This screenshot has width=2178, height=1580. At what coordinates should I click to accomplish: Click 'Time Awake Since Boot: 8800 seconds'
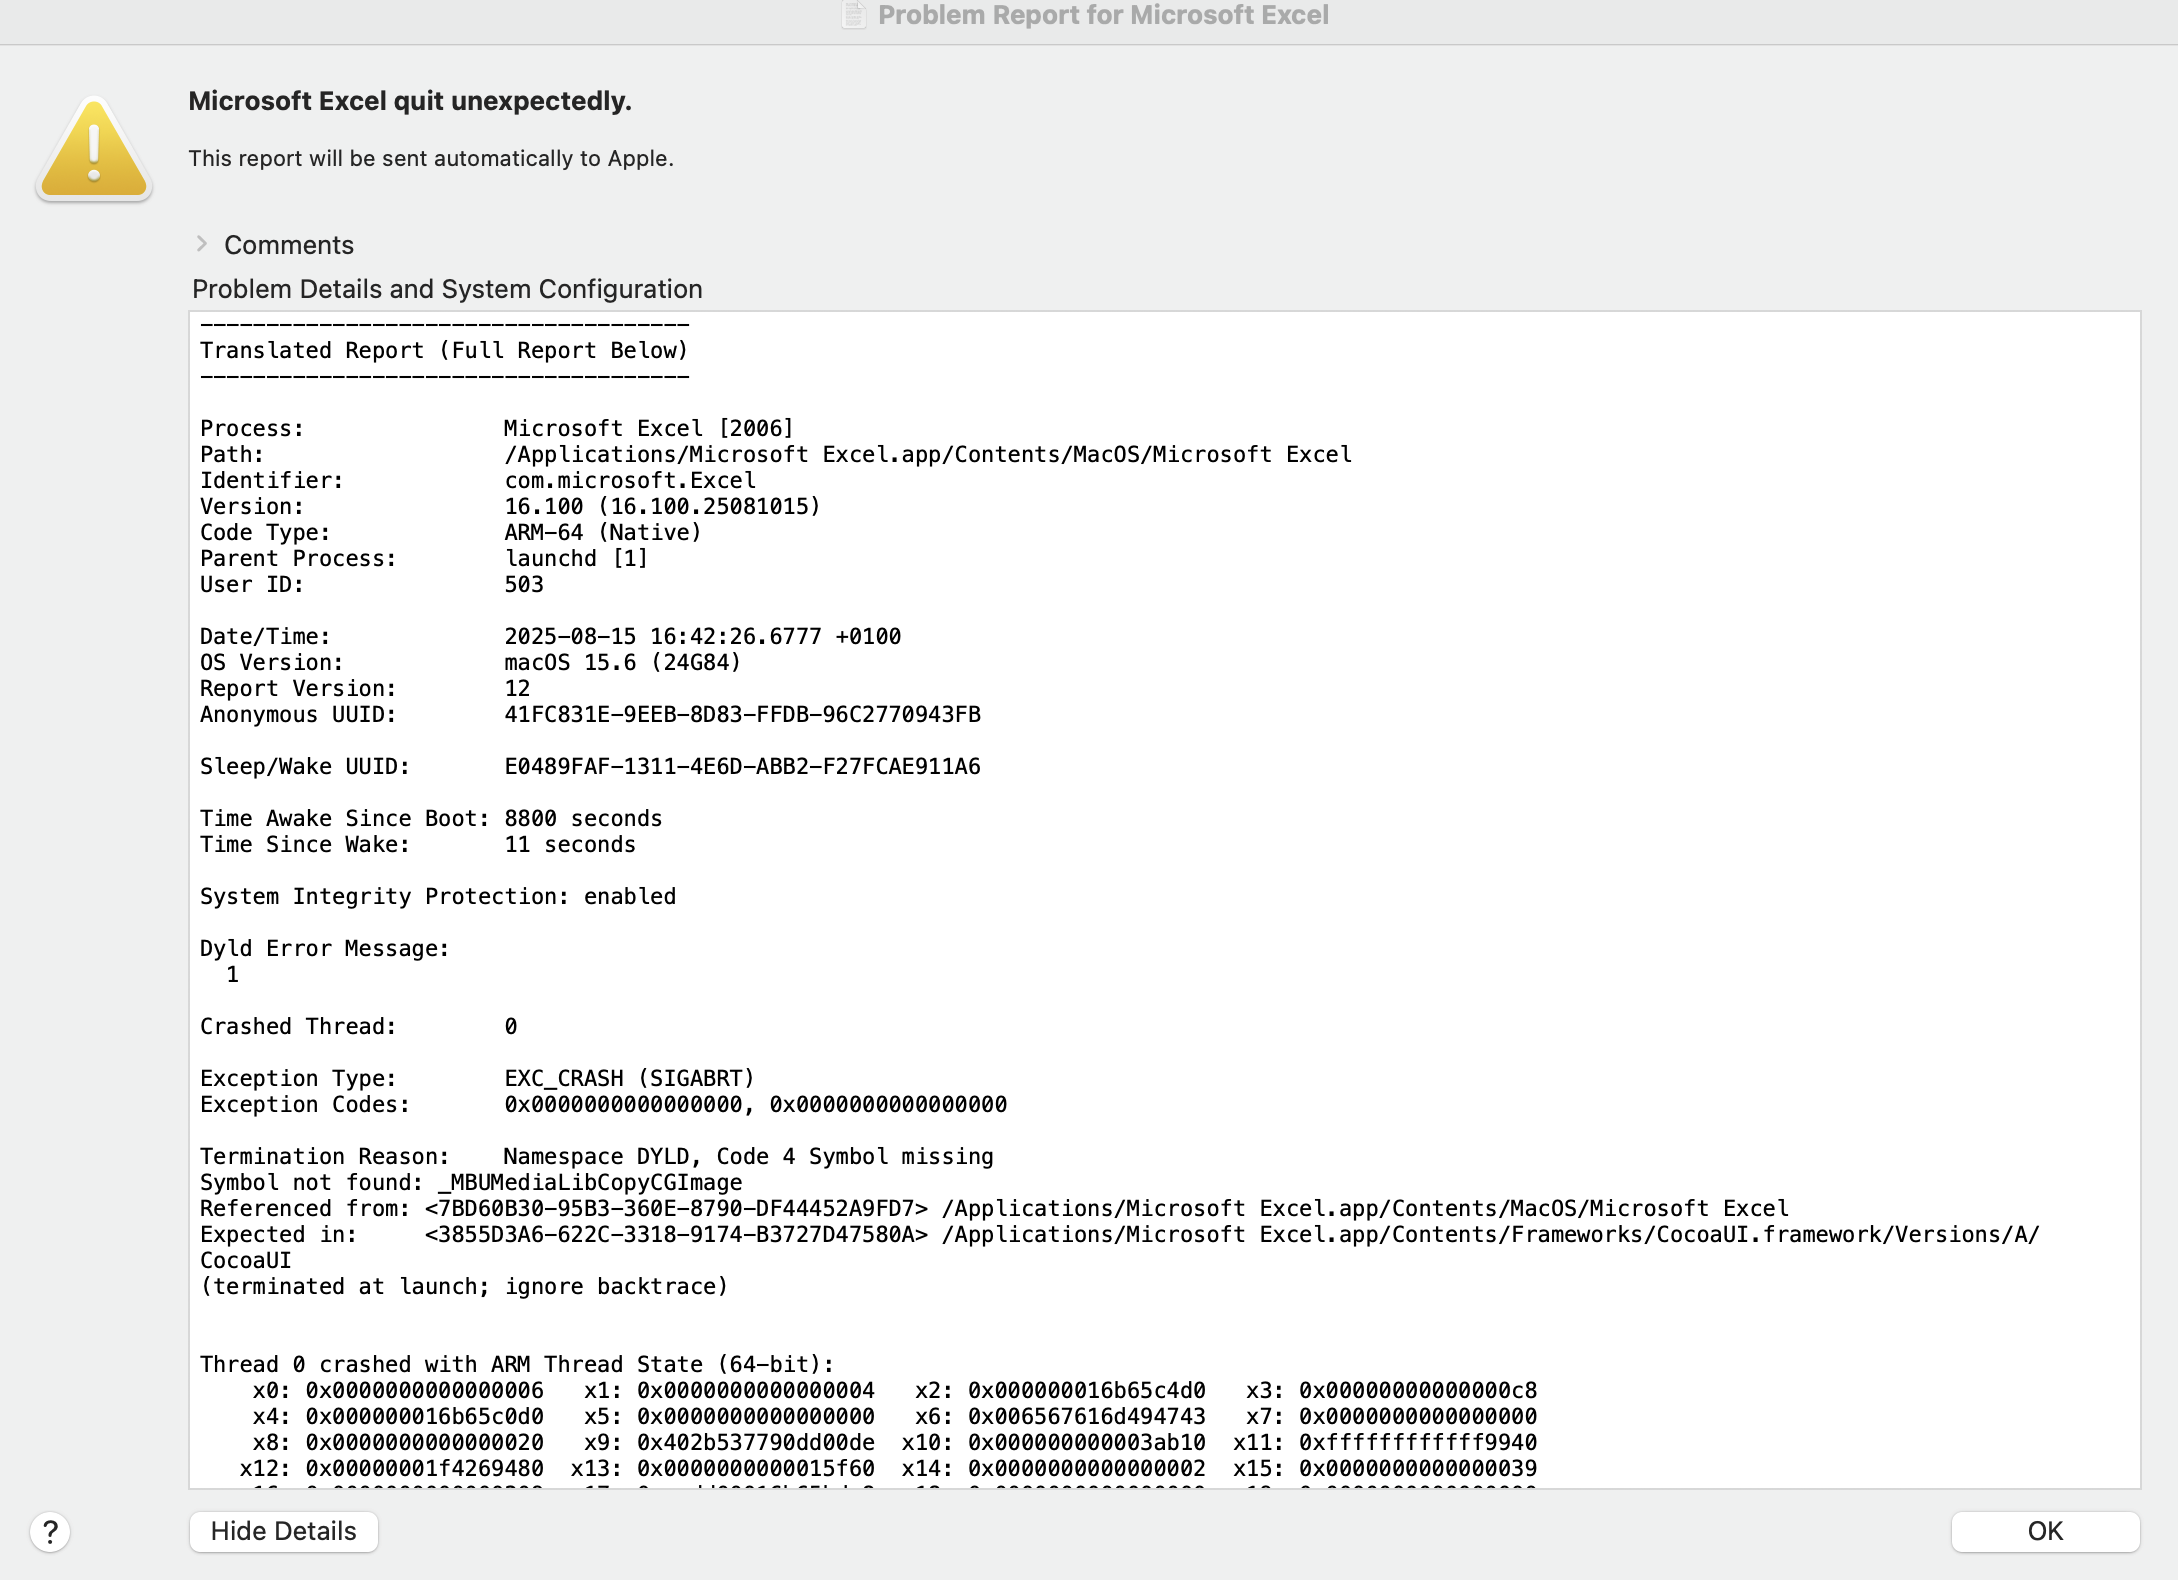[x=431, y=818]
